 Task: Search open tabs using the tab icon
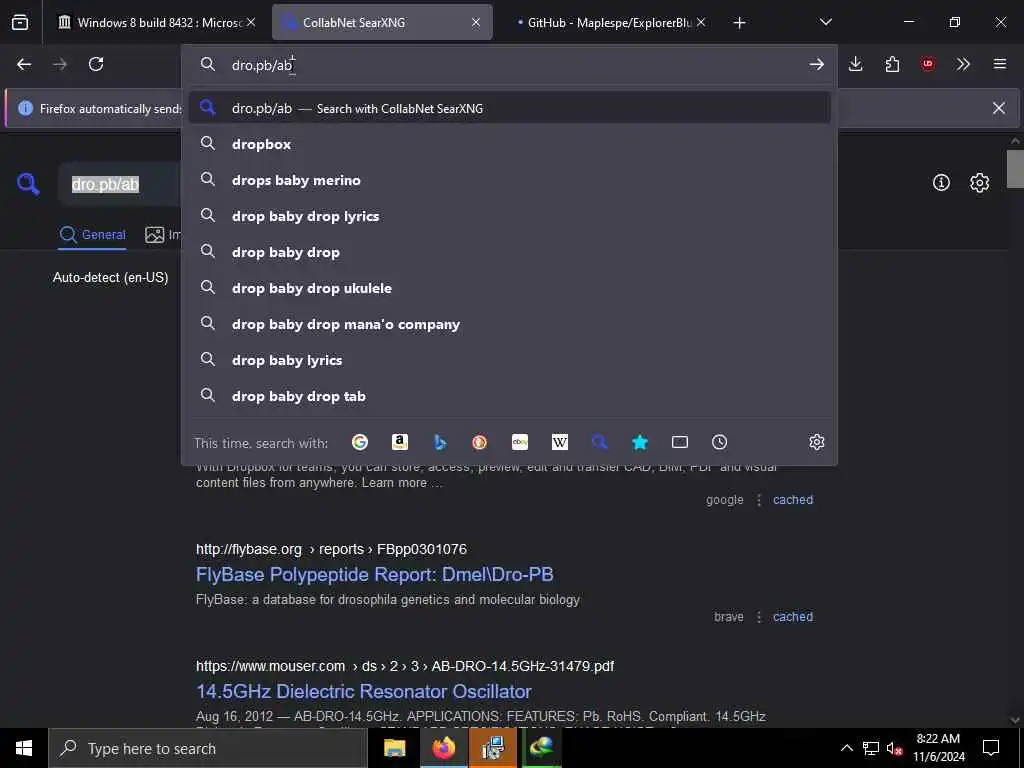[680, 442]
